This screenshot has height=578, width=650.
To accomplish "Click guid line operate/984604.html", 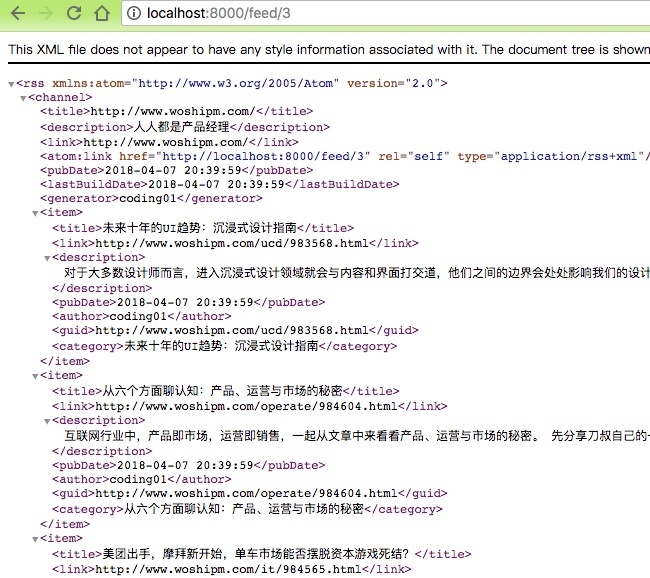I will [x=250, y=493].
